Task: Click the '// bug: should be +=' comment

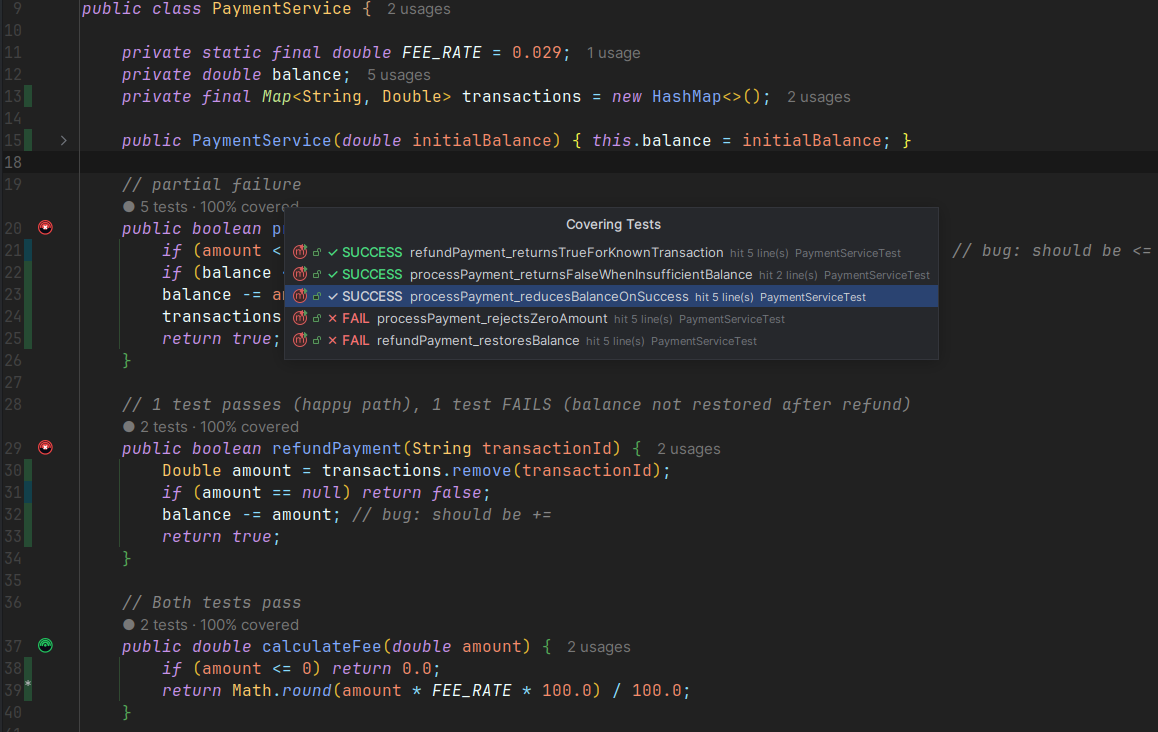Action: tap(452, 515)
